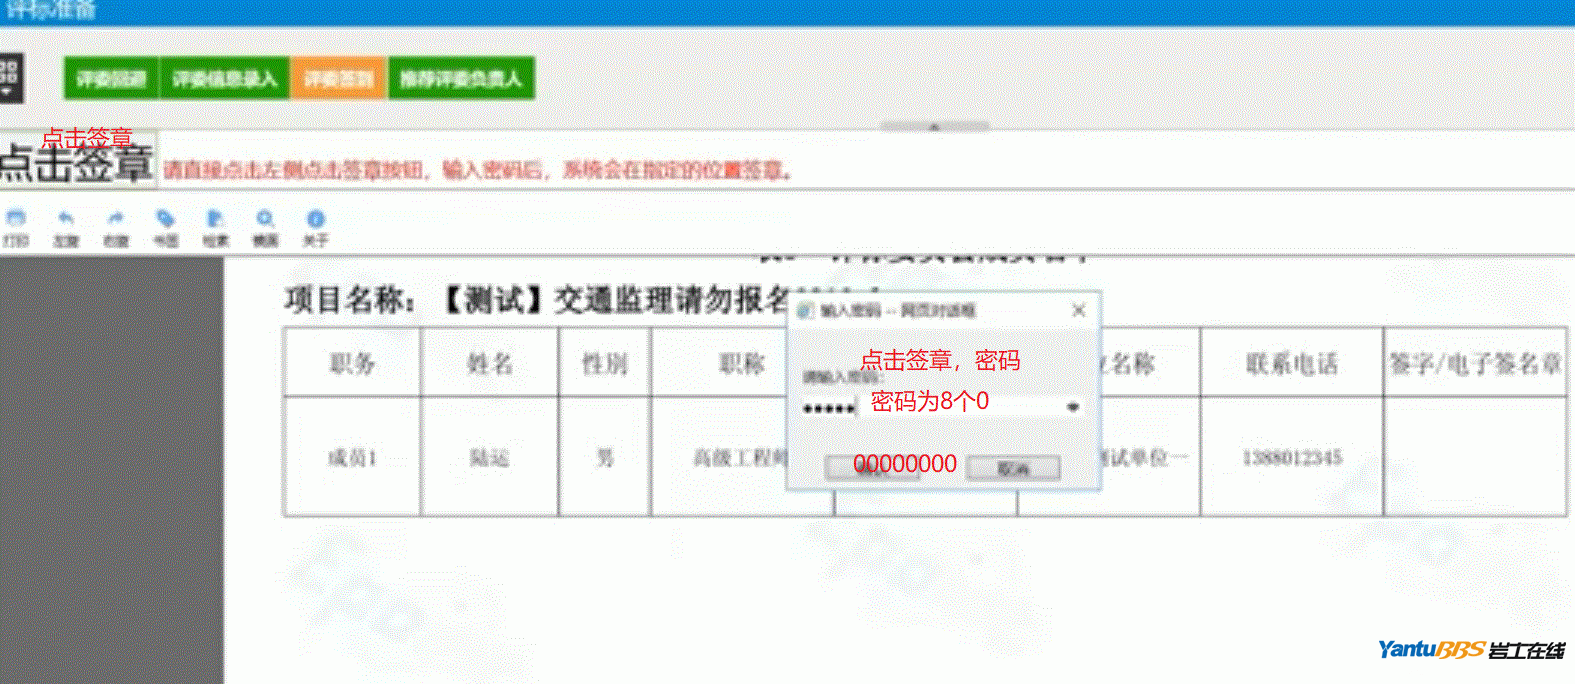Switch to the 评委信息录入 tab
1575x684 pixels.
[224, 79]
